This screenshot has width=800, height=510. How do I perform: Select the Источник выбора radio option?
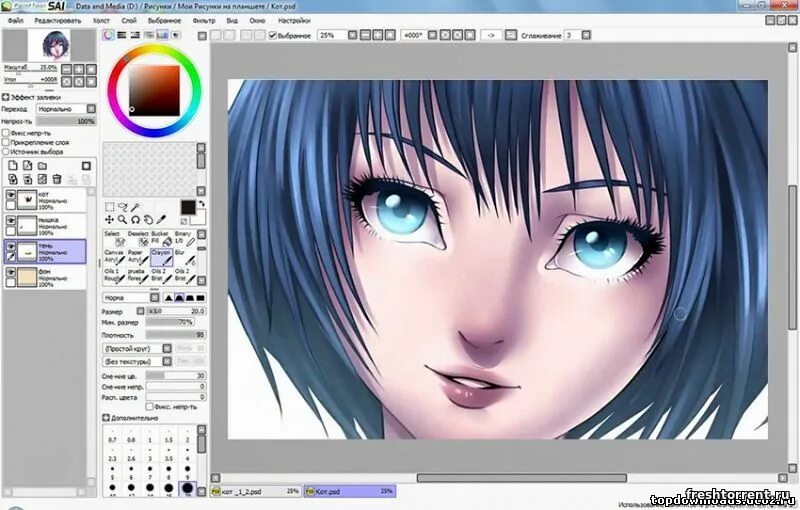click(6, 152)
